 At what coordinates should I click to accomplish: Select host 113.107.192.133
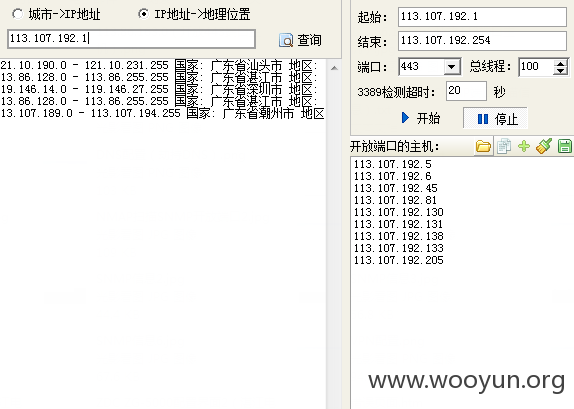click(x=398, y=249)
